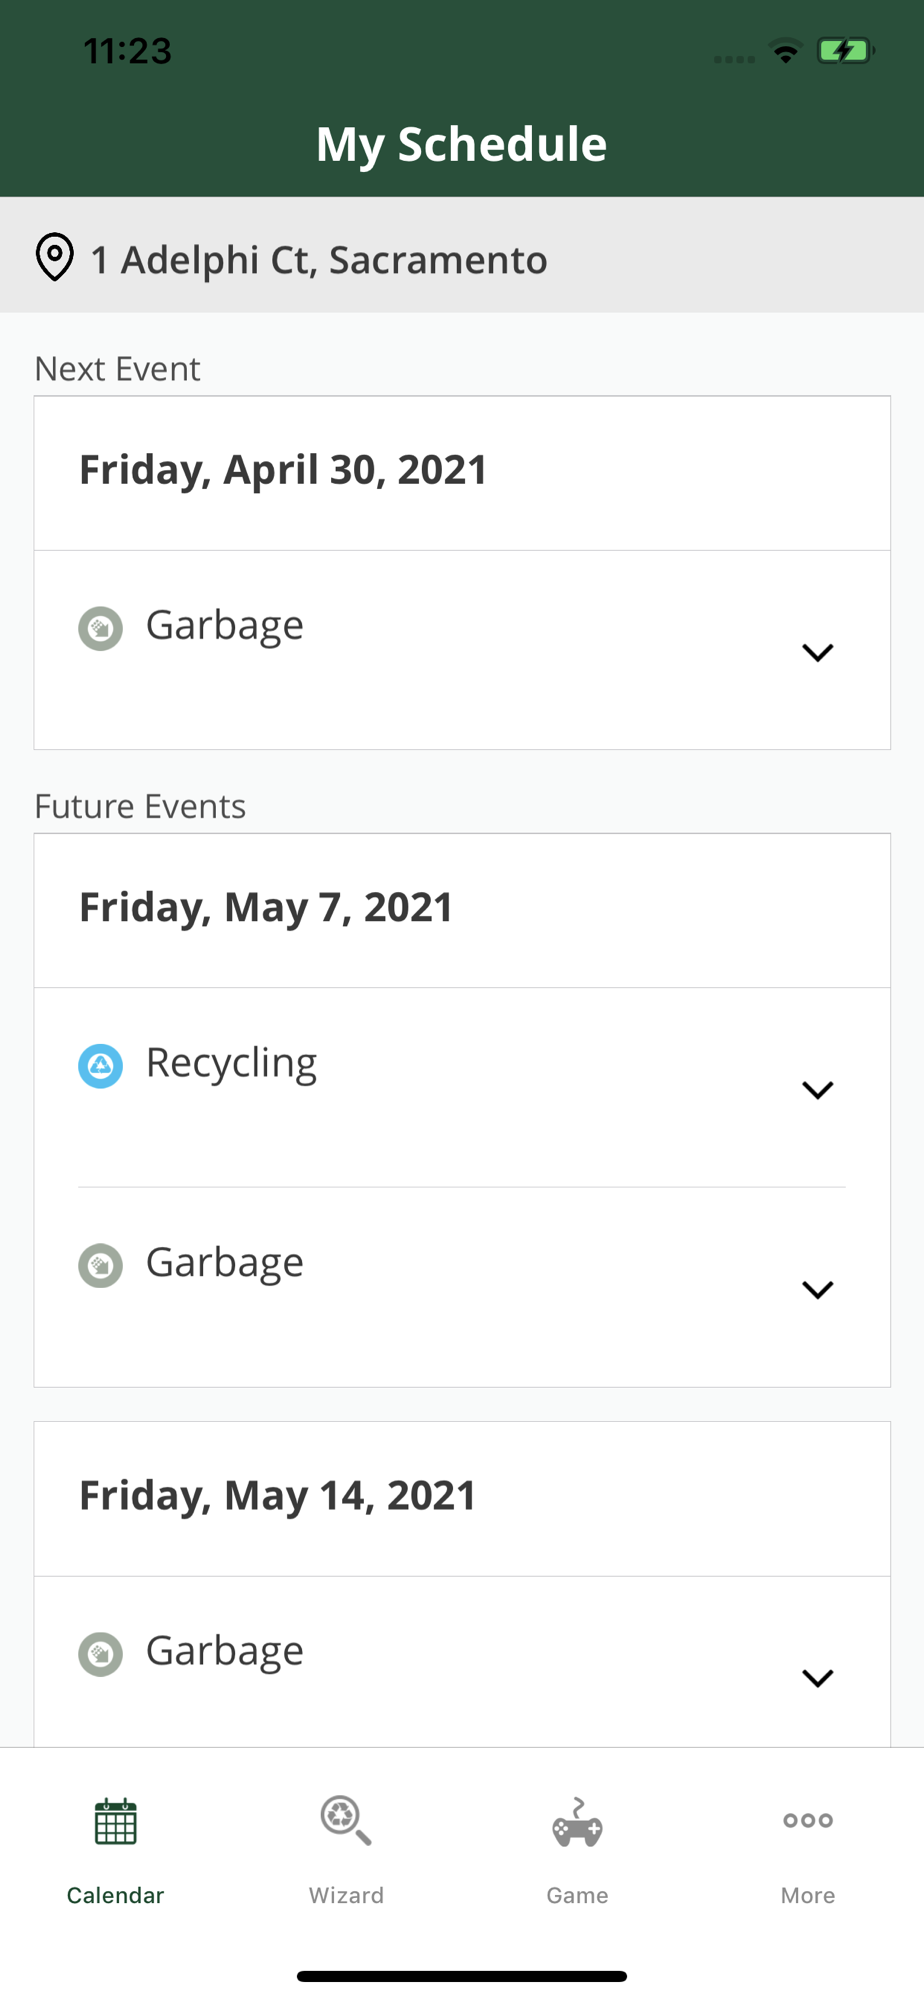924x2000 pixels.
Task: Tap the location pin icon
Action: pos(55,258)
